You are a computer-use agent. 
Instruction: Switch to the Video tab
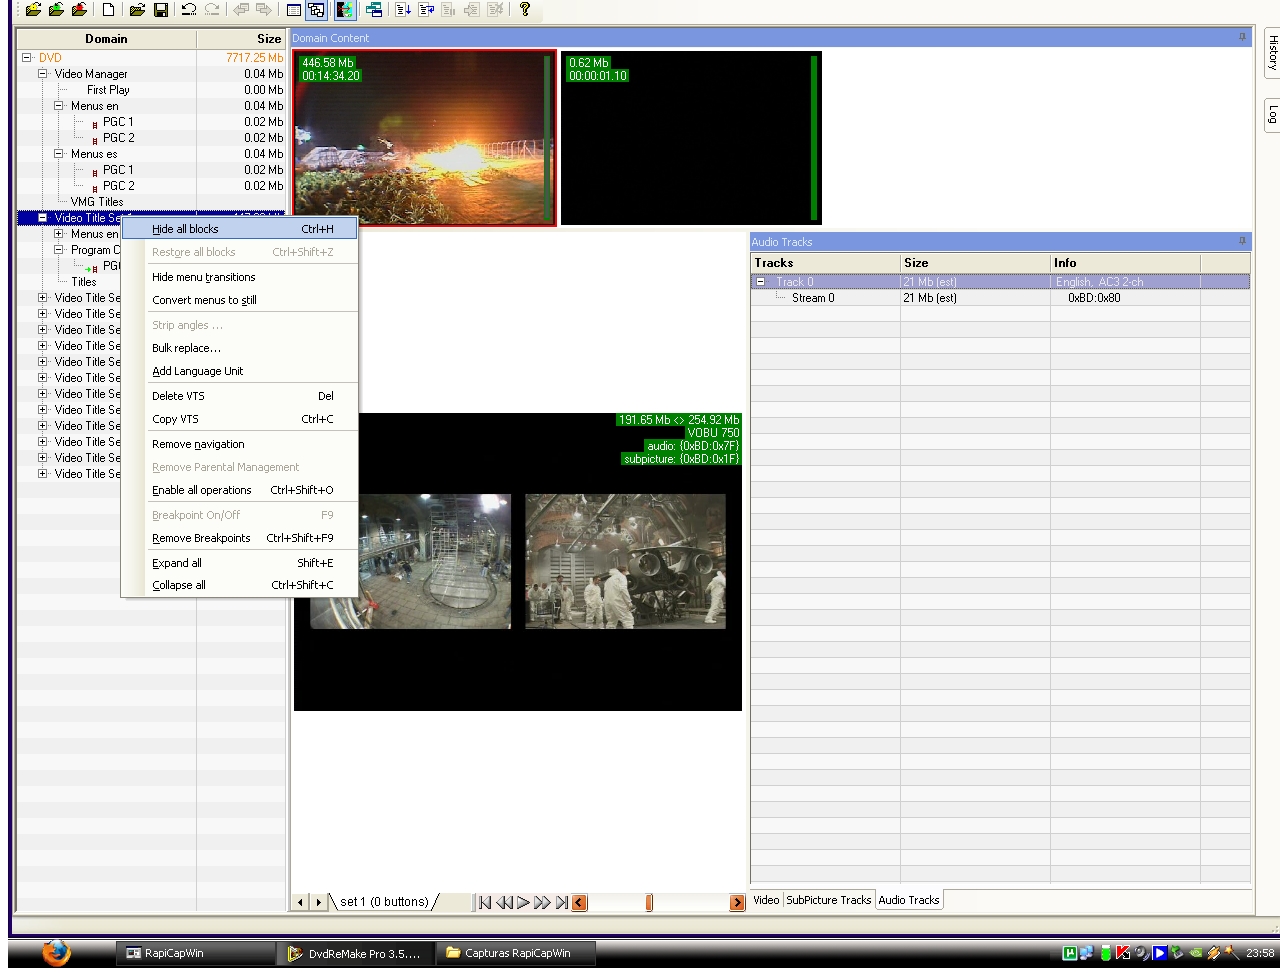tap(766, 900)
